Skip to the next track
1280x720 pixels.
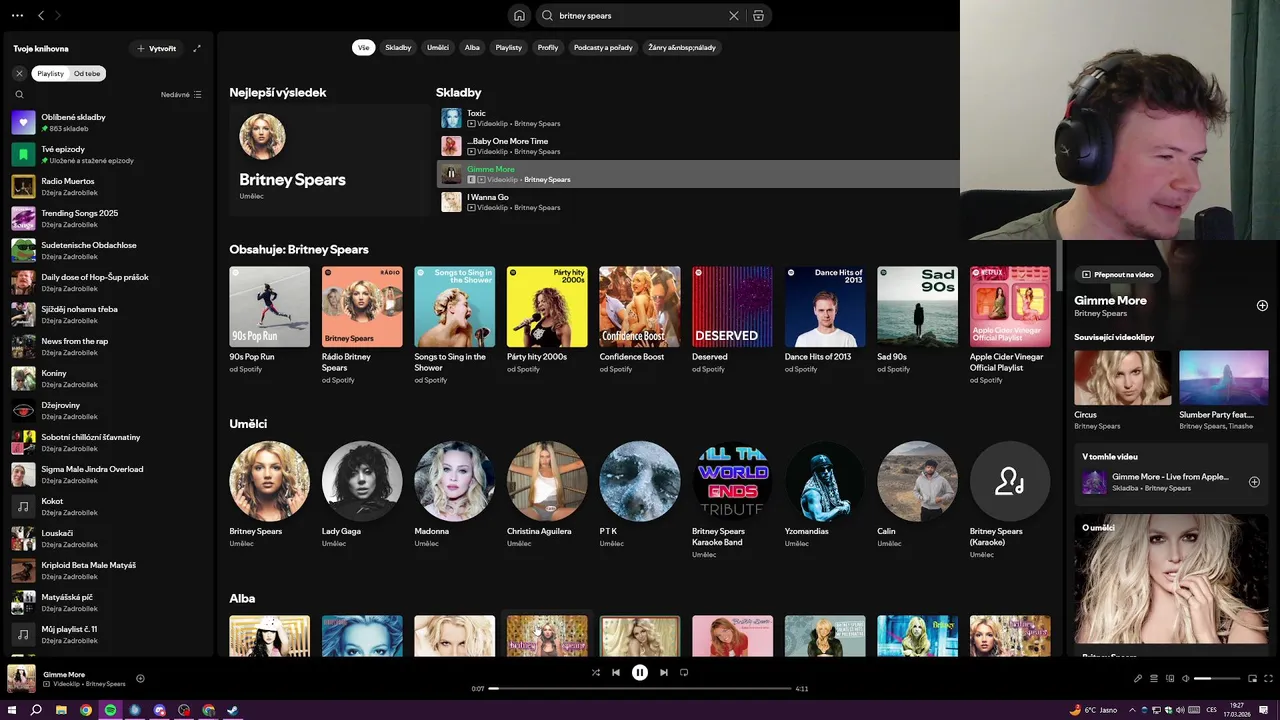[x=664, y=672]
